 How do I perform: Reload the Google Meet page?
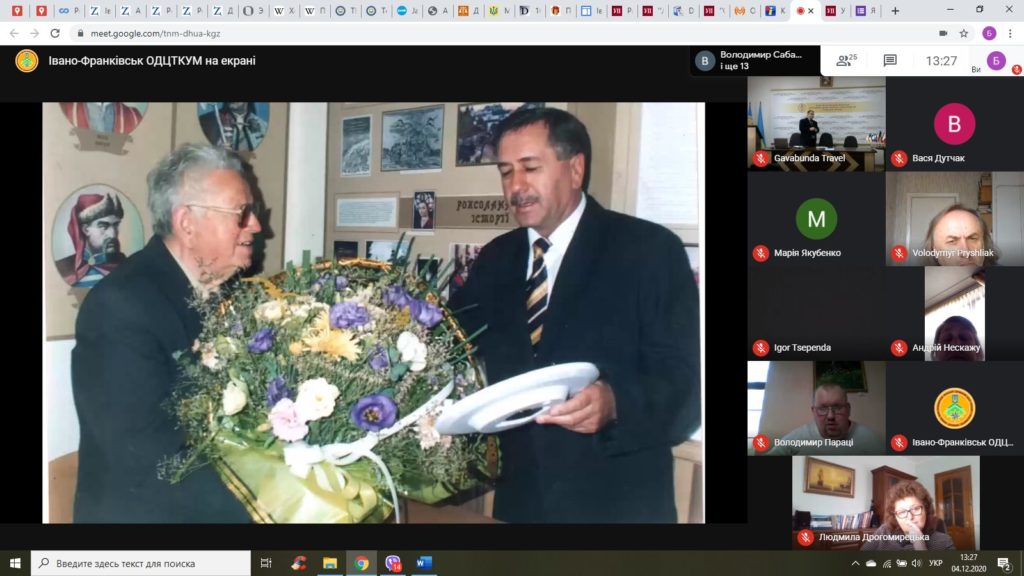54,33
